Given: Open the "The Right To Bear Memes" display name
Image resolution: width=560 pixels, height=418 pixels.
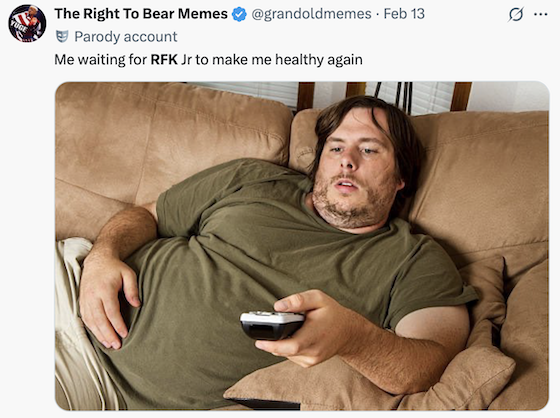Looking at the screenshot, I should [x=141, y=14].
